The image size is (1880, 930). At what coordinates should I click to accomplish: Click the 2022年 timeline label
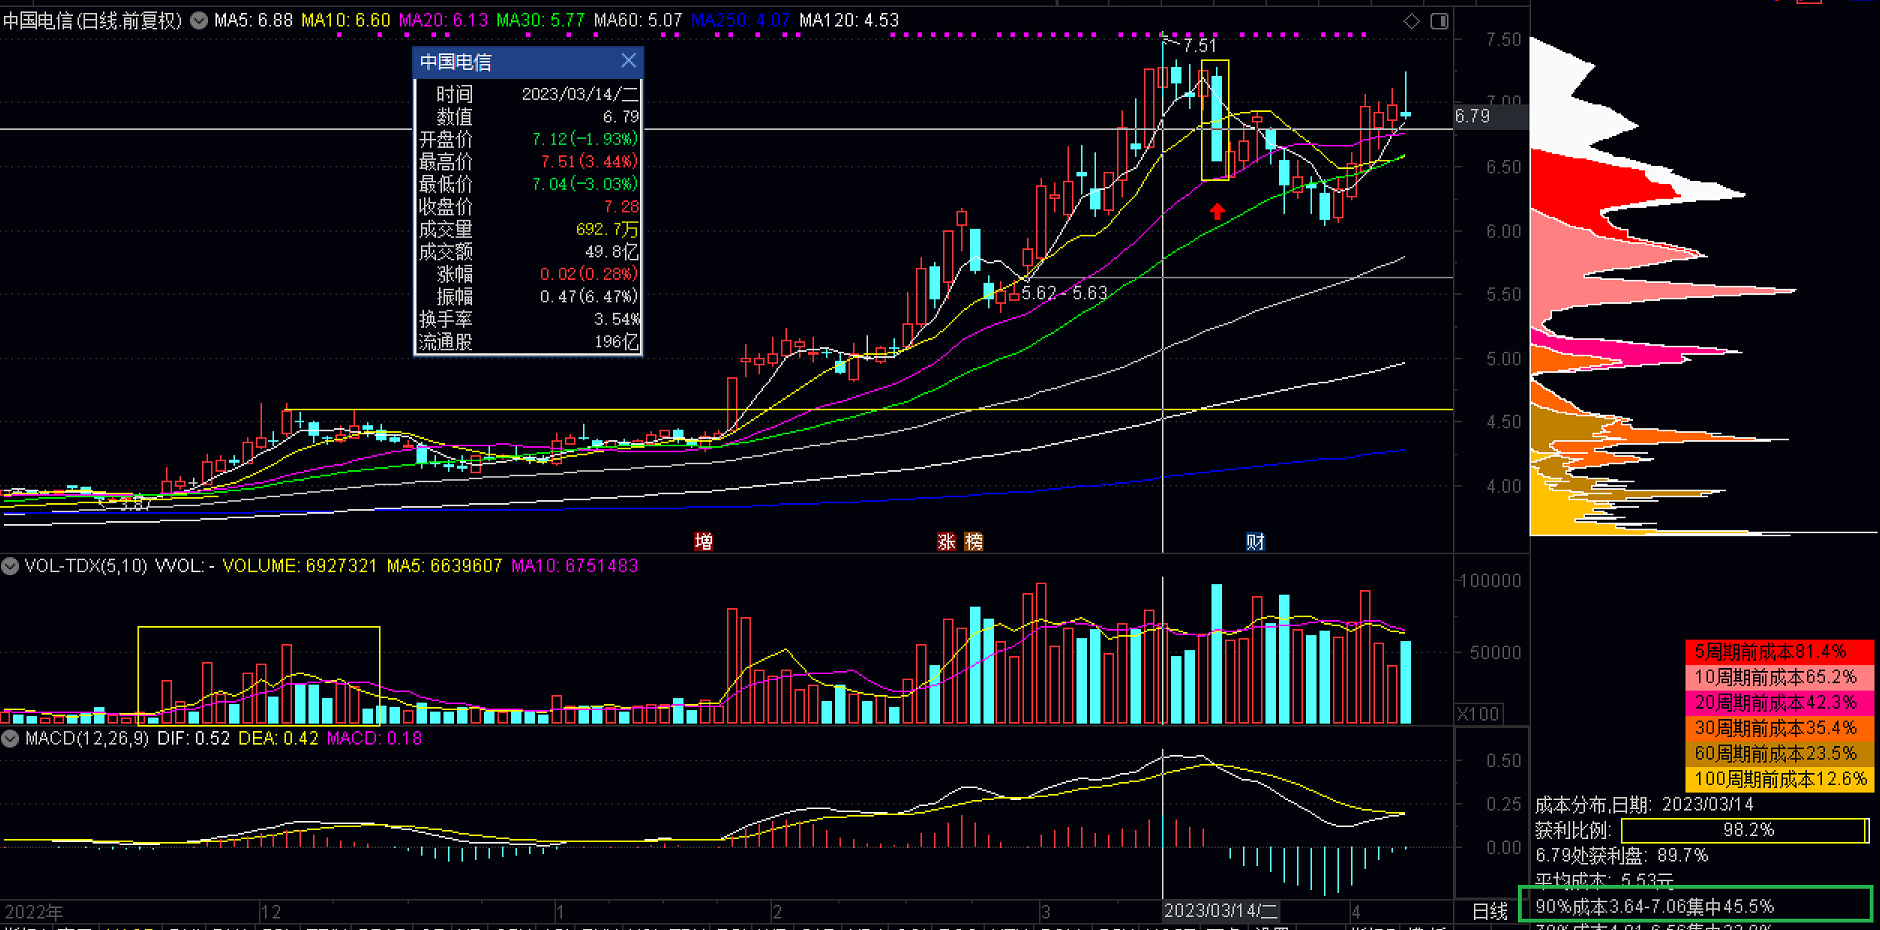point(34,912)
